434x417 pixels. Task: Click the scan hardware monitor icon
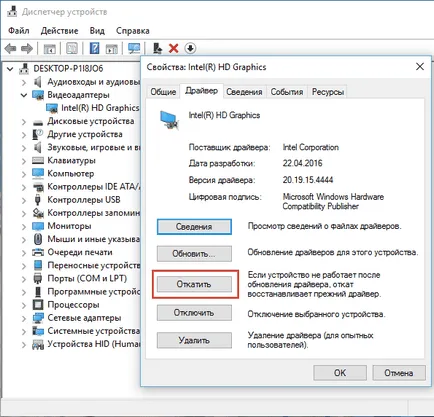pyautogui.click(x=134, y=49)
